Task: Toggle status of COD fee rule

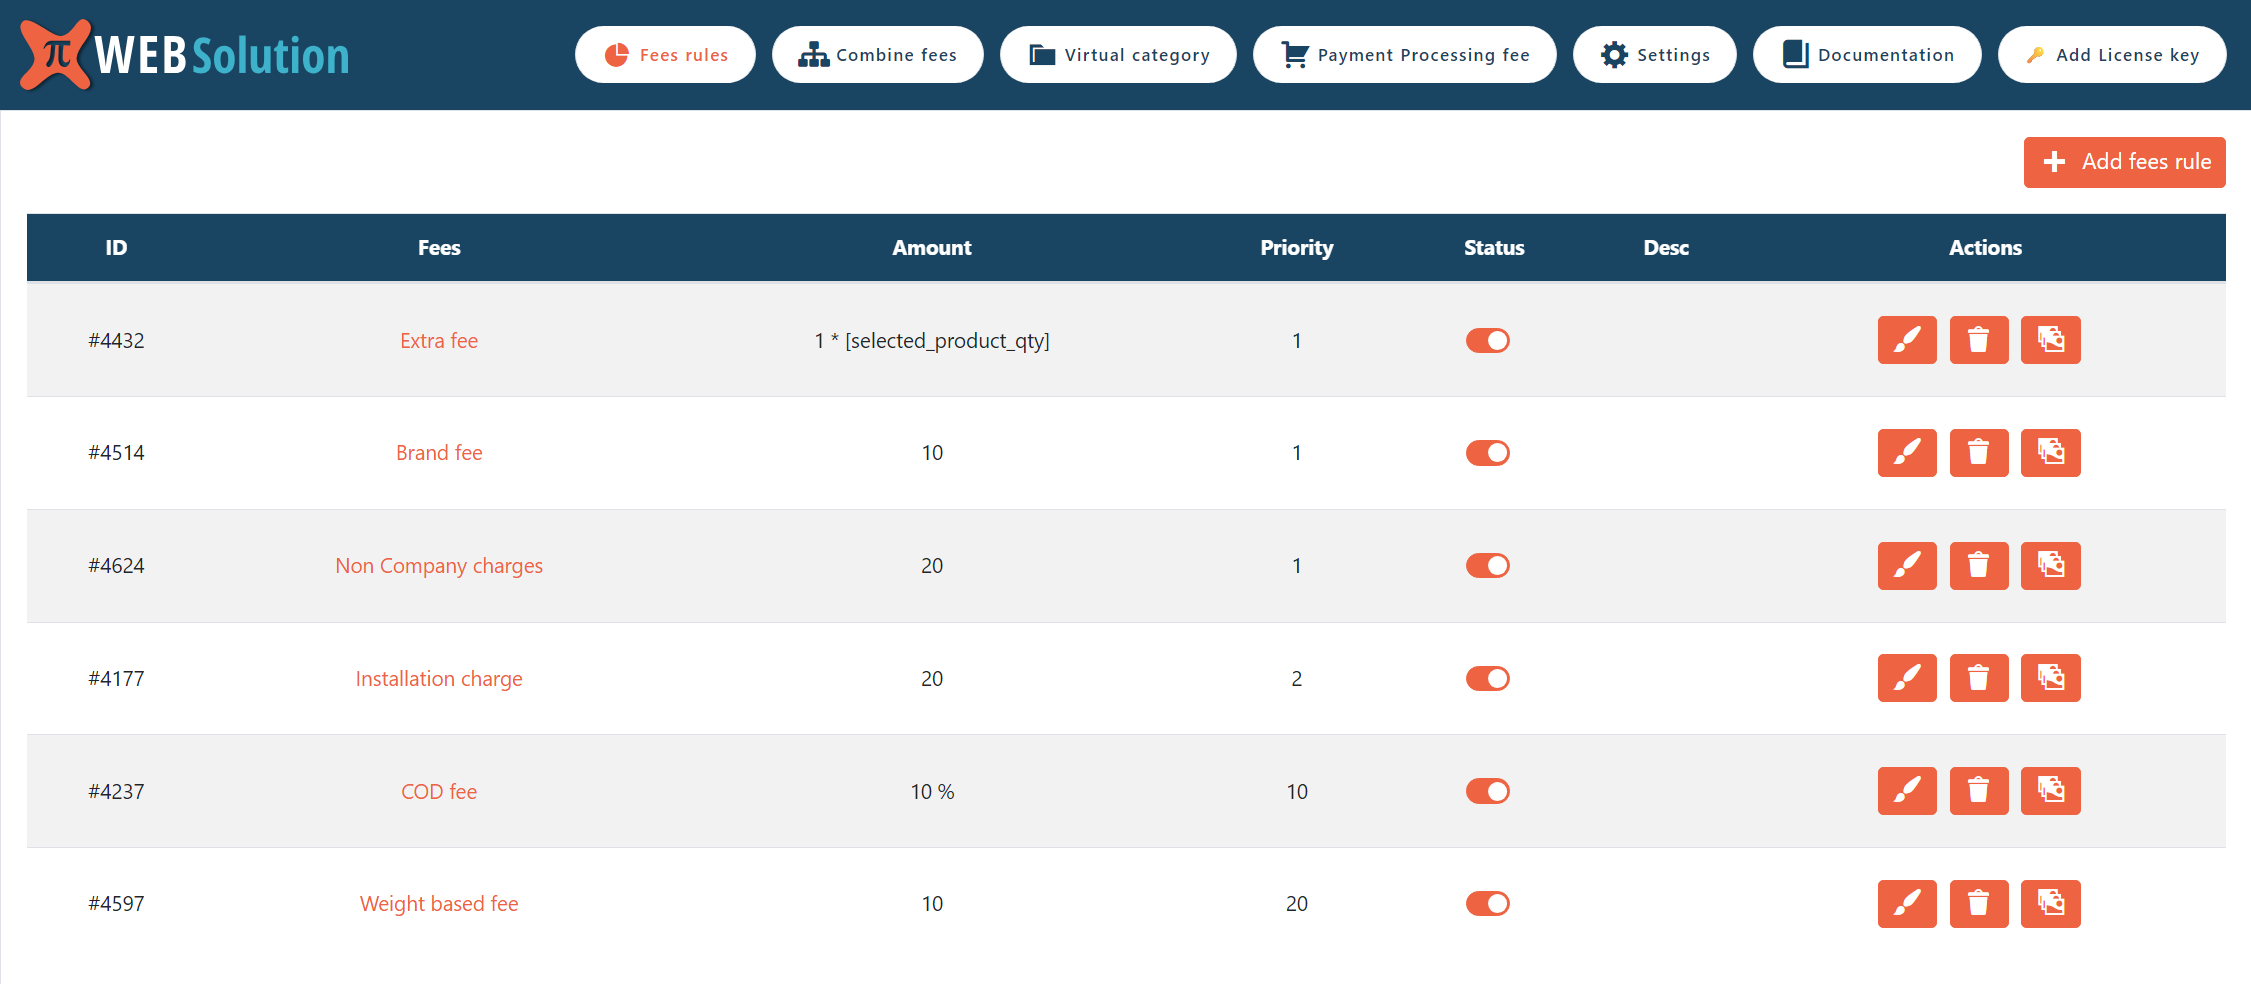Action: [1487, 792]
